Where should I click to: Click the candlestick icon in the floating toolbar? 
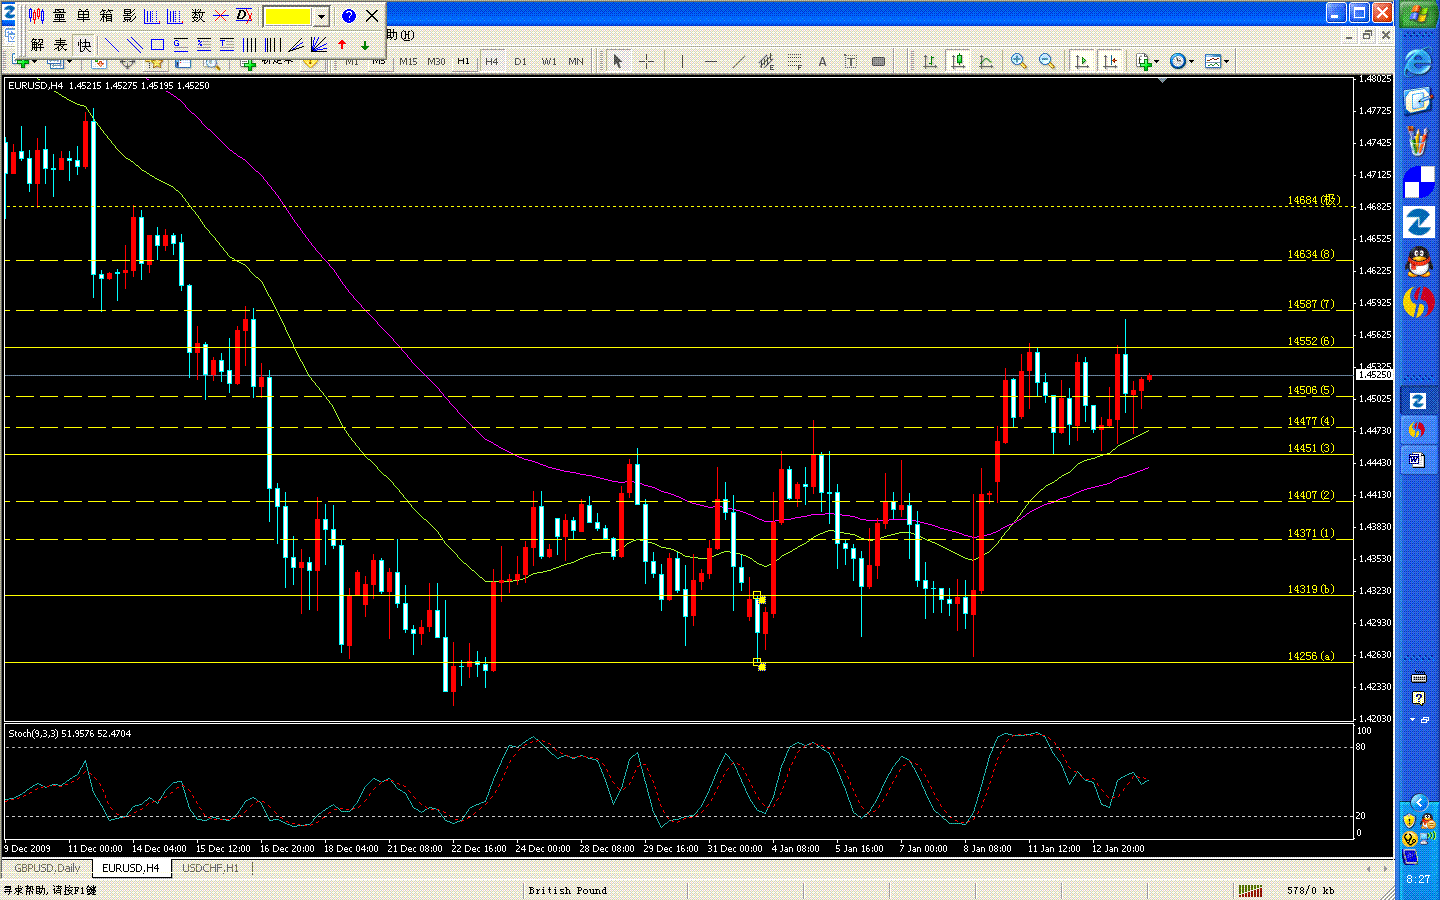coord(36,16)
